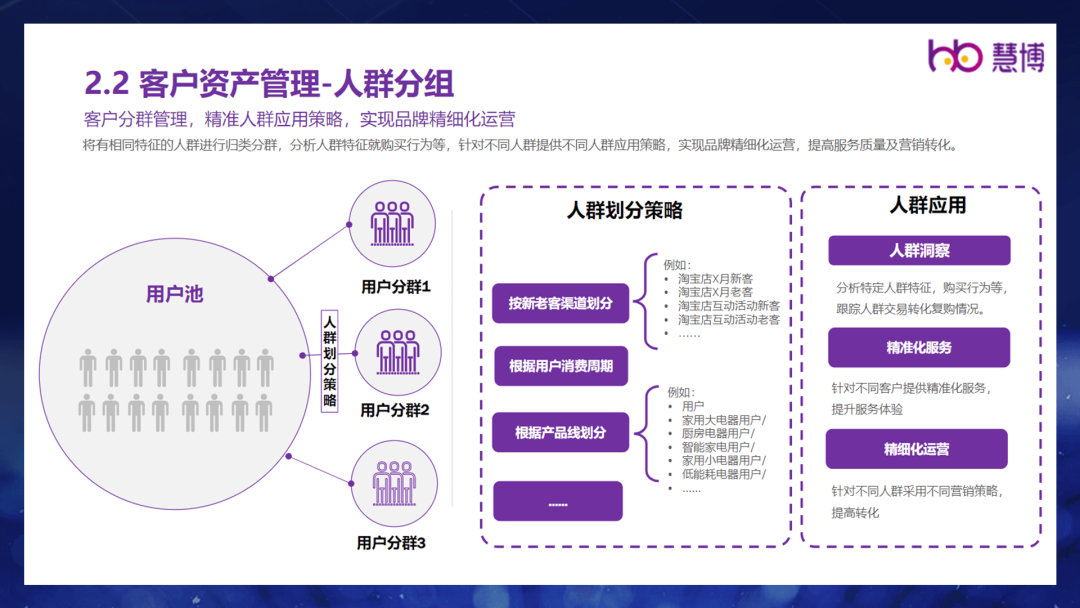Click the gray people figures in 用户池

coord(176,390)
